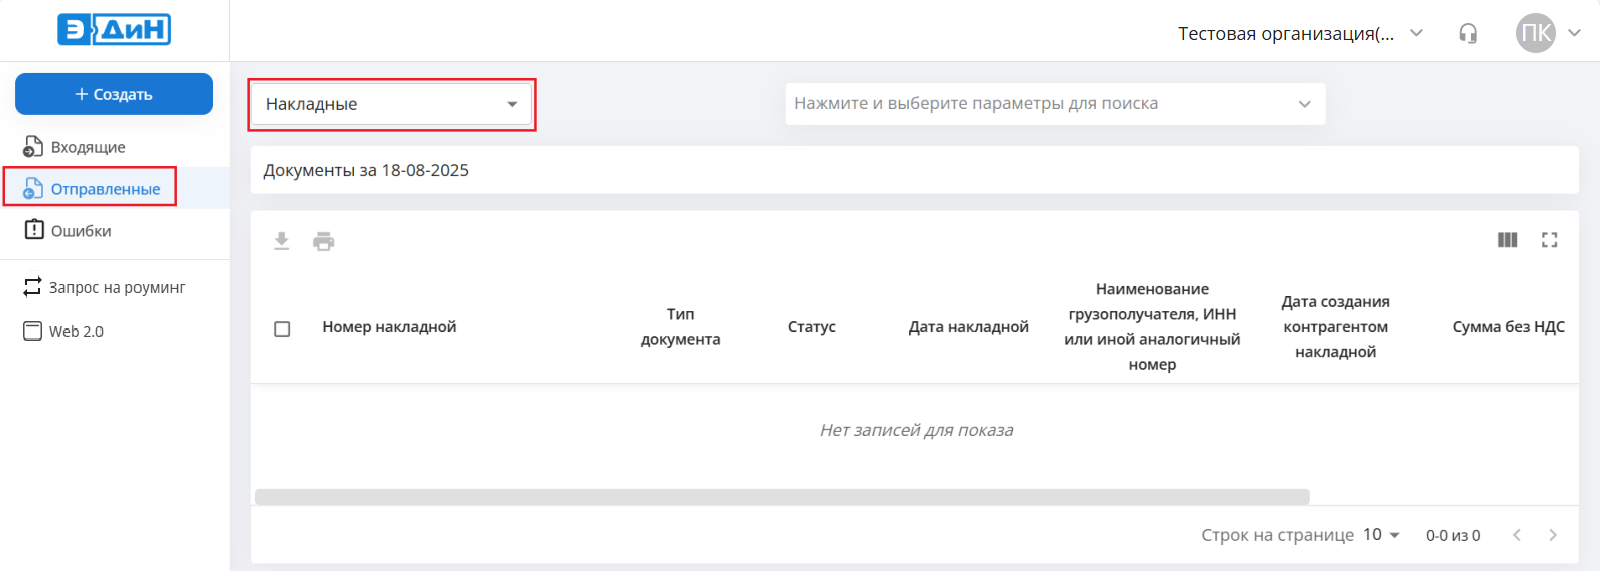Click the headset support icon
Image resolution: width=1600 pixels, height=571 pixels.
pos(1468,34)
